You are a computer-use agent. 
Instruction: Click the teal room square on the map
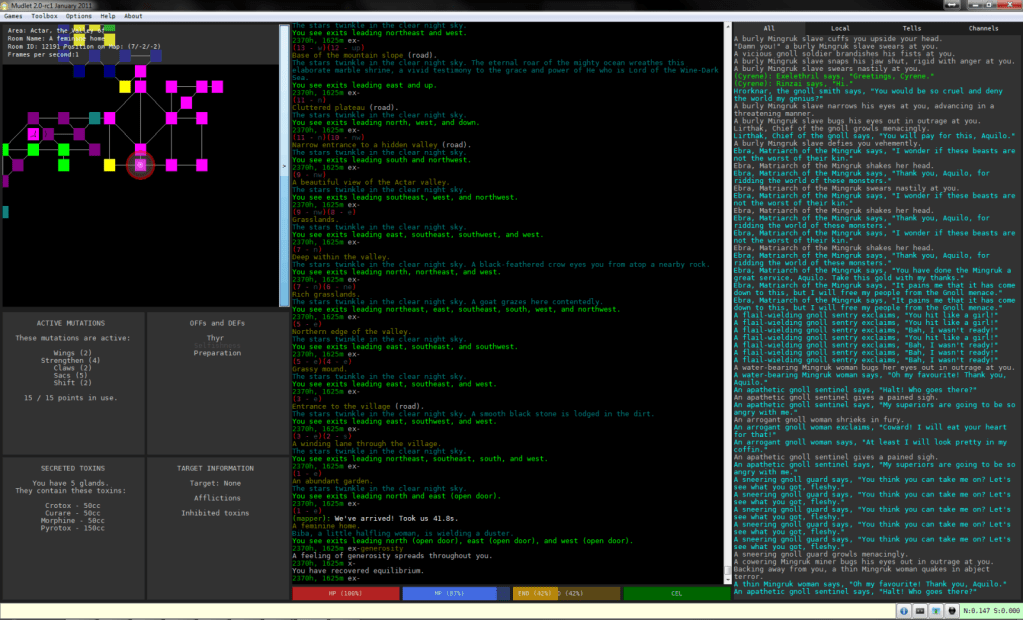[x=95, y=118]
